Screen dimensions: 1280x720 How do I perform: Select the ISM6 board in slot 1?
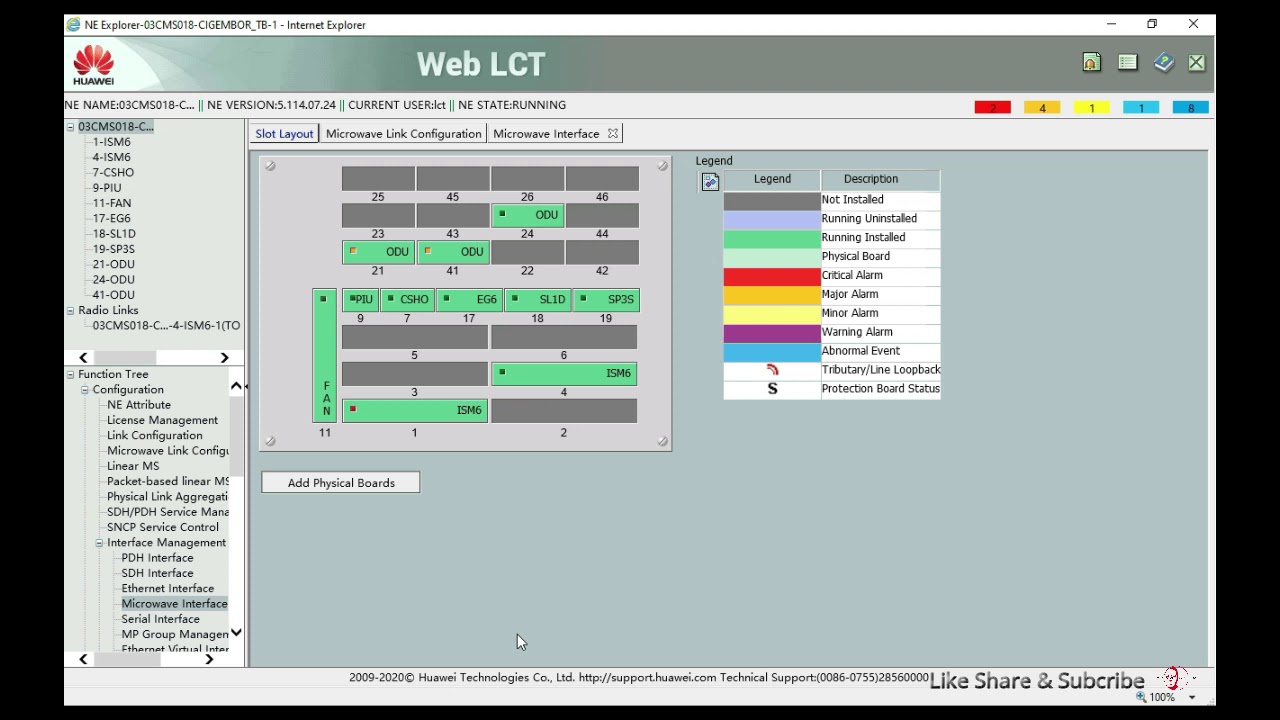point(415,410)
